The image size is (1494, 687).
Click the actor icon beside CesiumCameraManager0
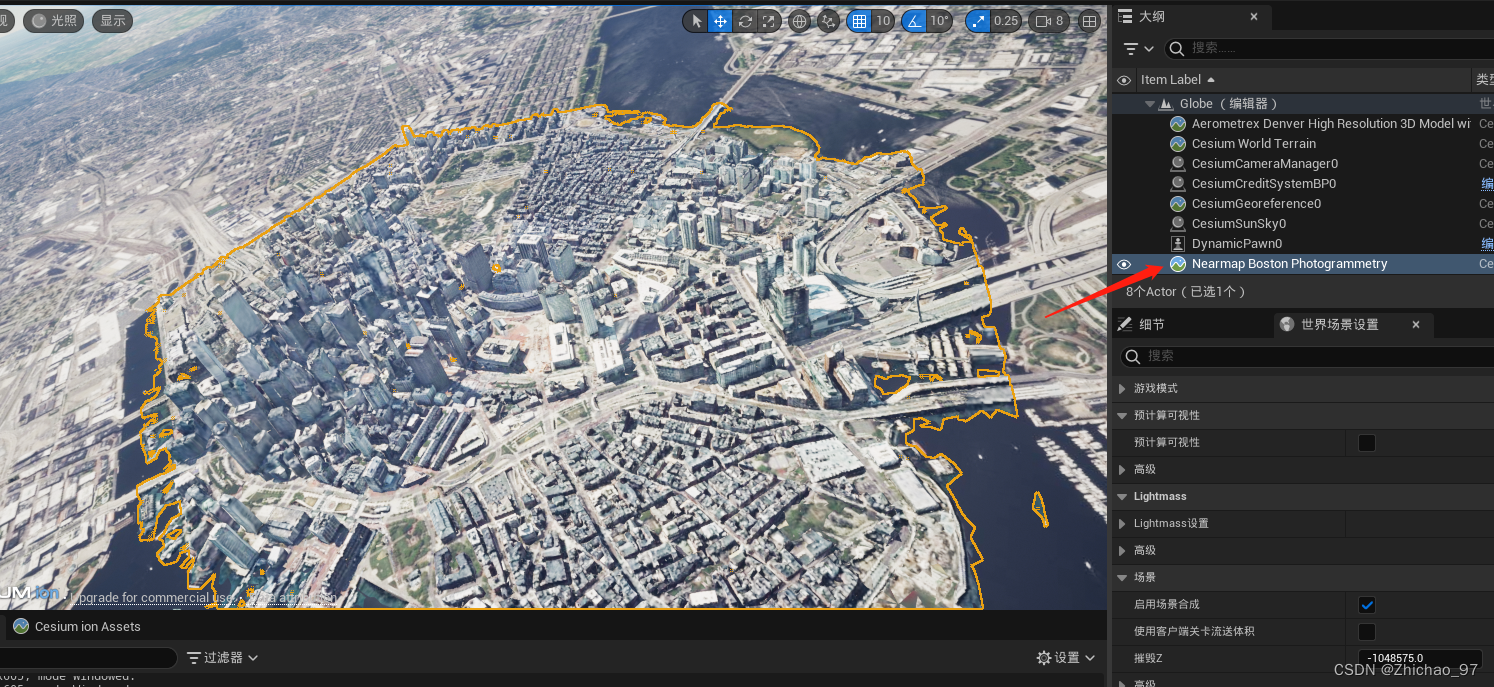(x=1178, y=164)
